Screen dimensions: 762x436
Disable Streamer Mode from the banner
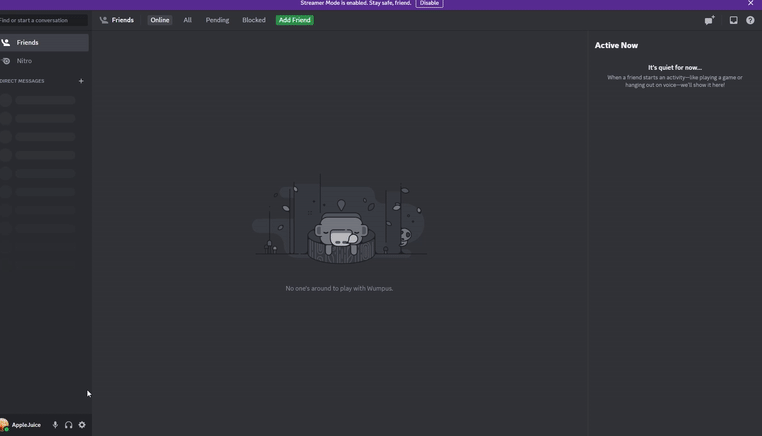point(429,3)
